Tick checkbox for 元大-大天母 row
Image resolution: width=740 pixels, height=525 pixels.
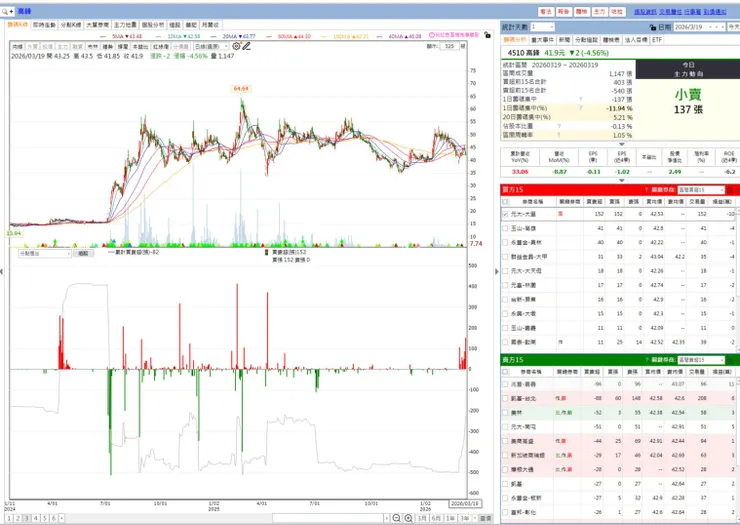[x=506, y=271]
